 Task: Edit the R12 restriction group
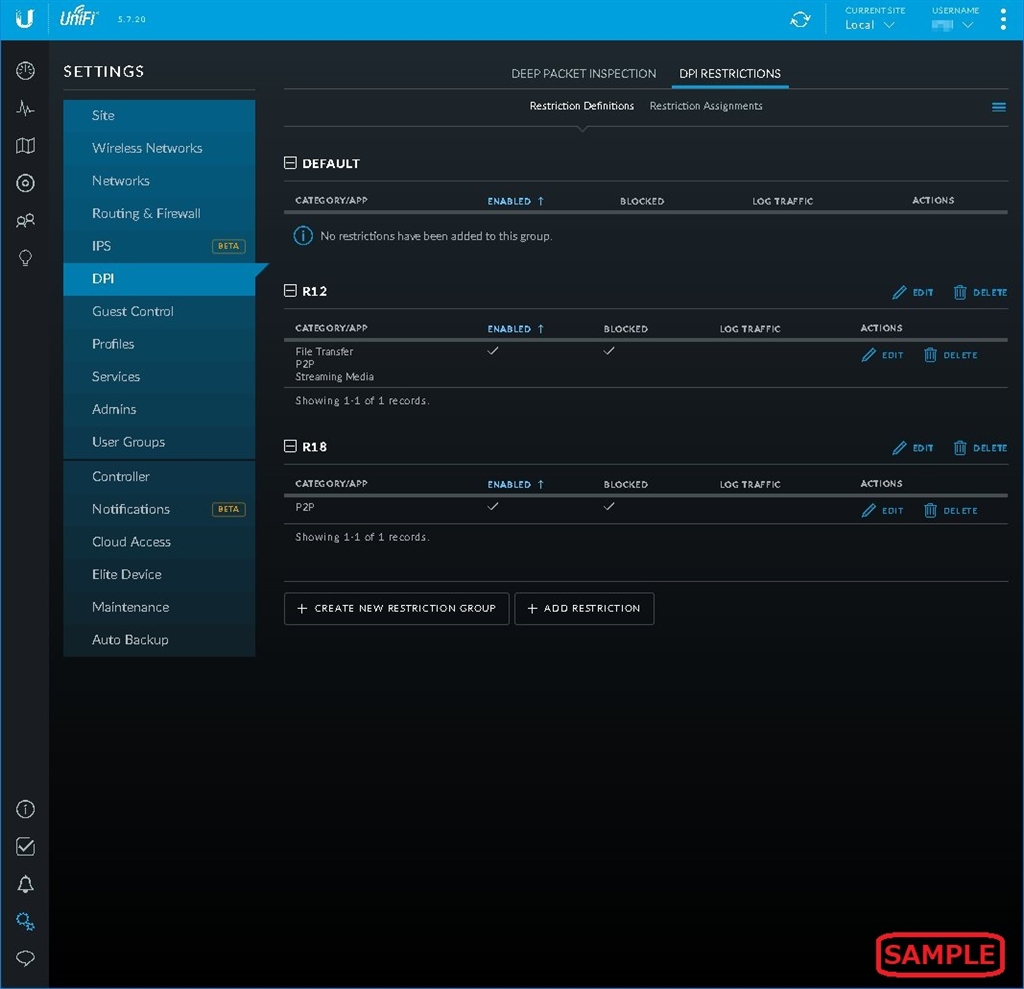[x=912, y=292]
